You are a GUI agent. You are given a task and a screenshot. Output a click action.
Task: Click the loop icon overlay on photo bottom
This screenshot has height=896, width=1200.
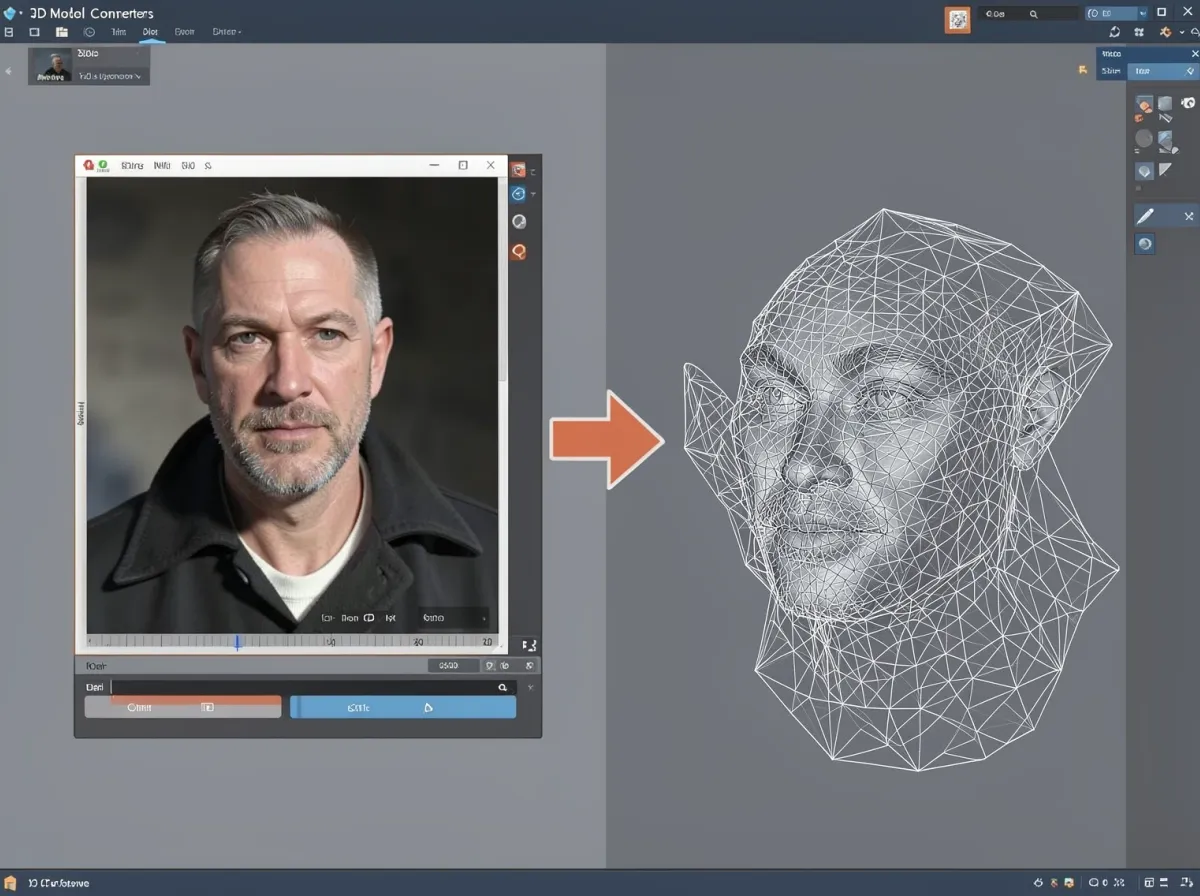pyautogui.click(x=369, y=618)
